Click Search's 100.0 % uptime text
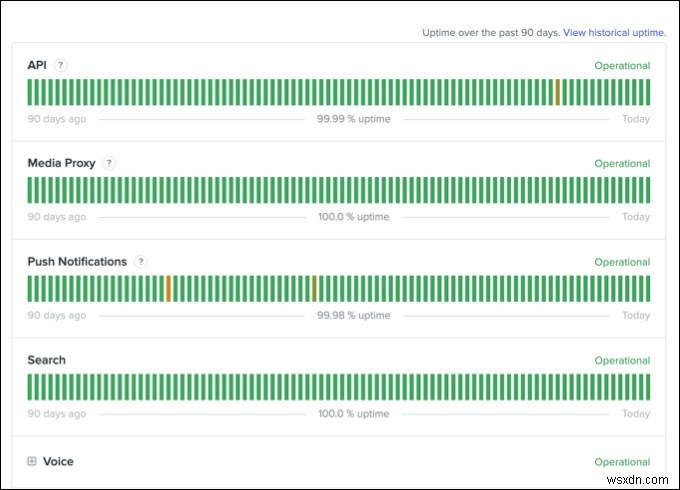The height and width of the screenshot is (490, 680). pyautogui.click(x=353, y=414)
